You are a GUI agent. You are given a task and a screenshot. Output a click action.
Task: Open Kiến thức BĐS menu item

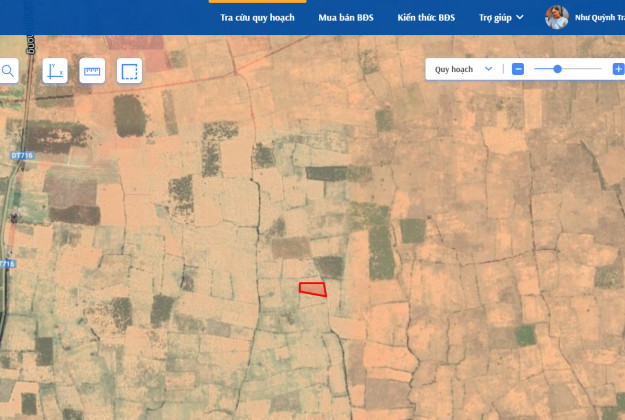pyautogui.click(x=425, y=17)
